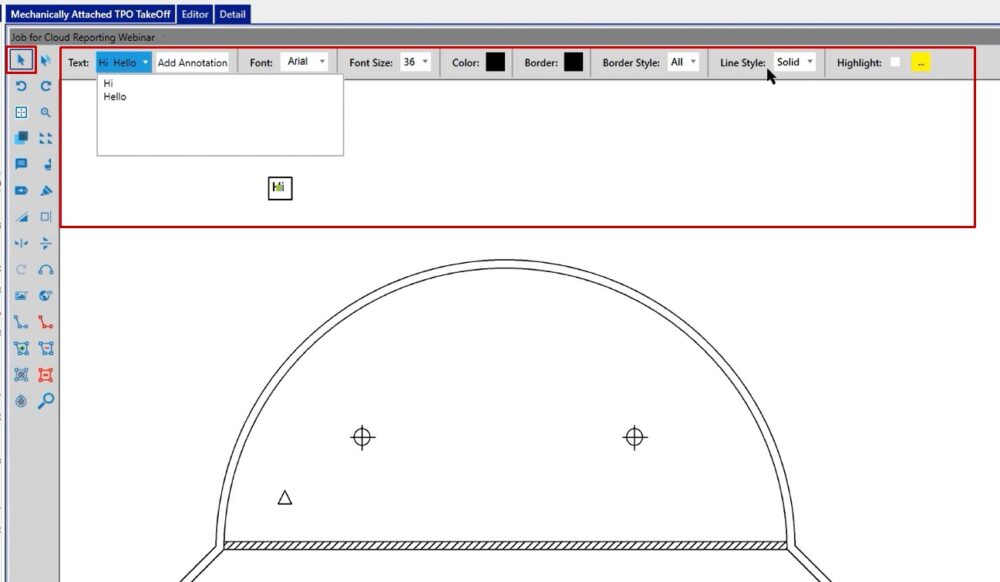Click the Add Annotation button
Screen dimensions: 1000x582
click(x=193, y=62)
